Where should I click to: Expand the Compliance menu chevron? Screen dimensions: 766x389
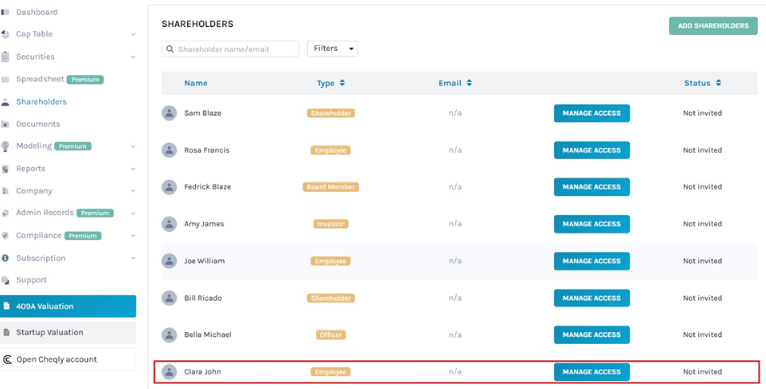pyautogui.click(x=133, y=236)
